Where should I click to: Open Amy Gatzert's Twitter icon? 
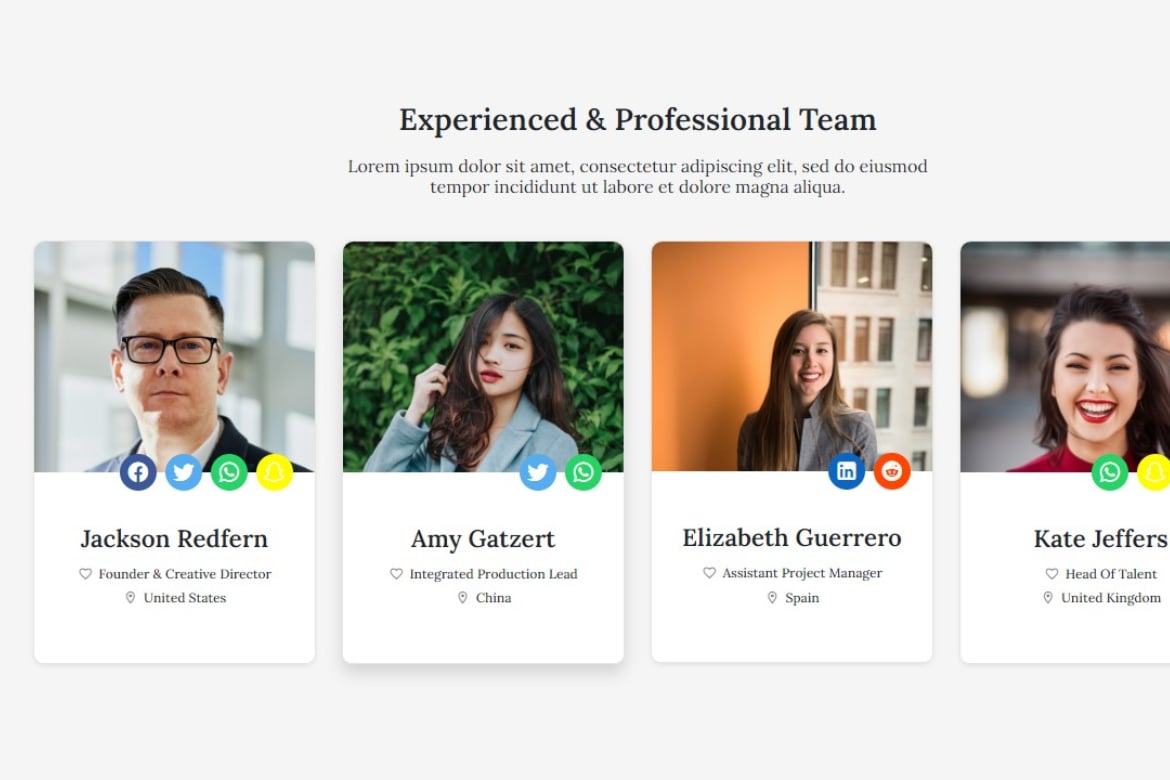pyautogui.click(x=538, y=472)
